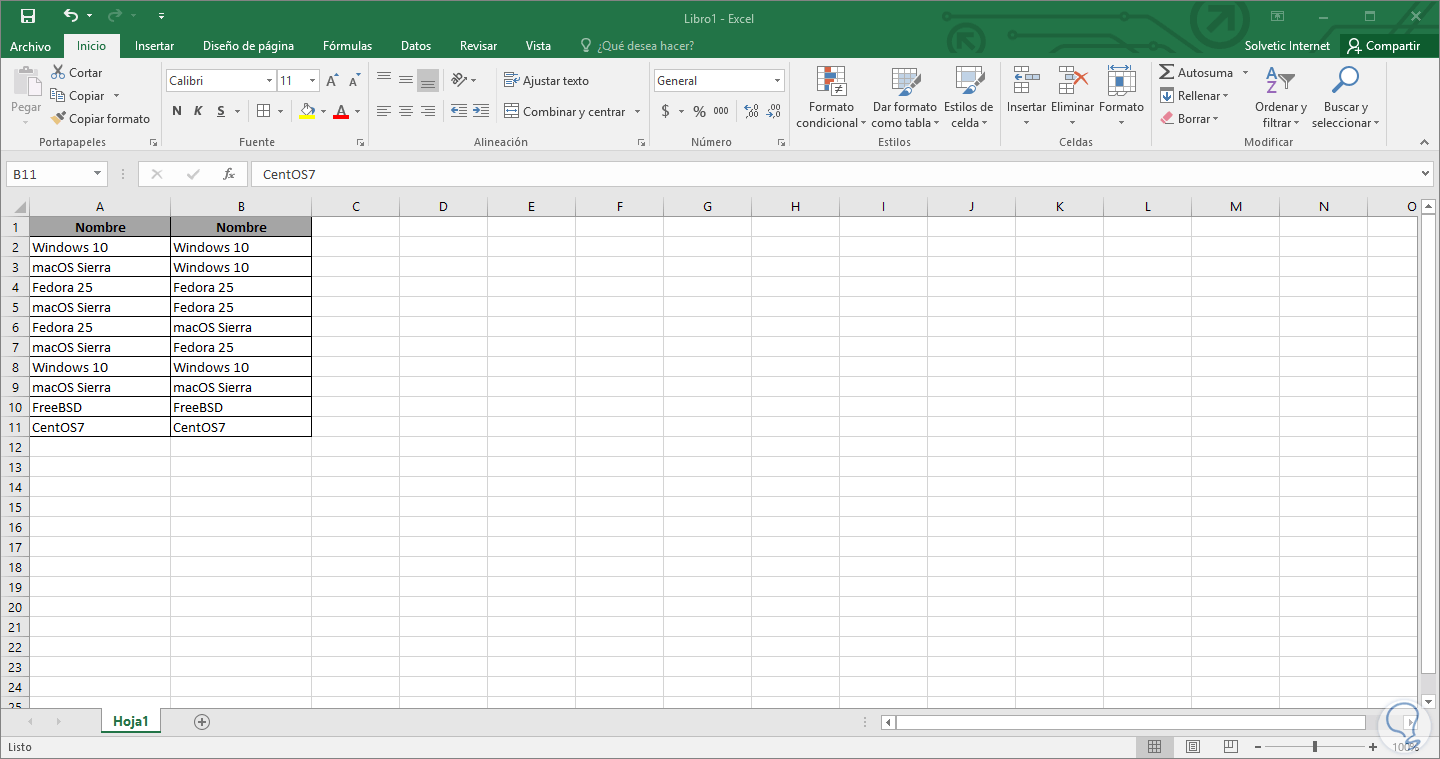Open the Fuente dialog launcher

[360, 143]
